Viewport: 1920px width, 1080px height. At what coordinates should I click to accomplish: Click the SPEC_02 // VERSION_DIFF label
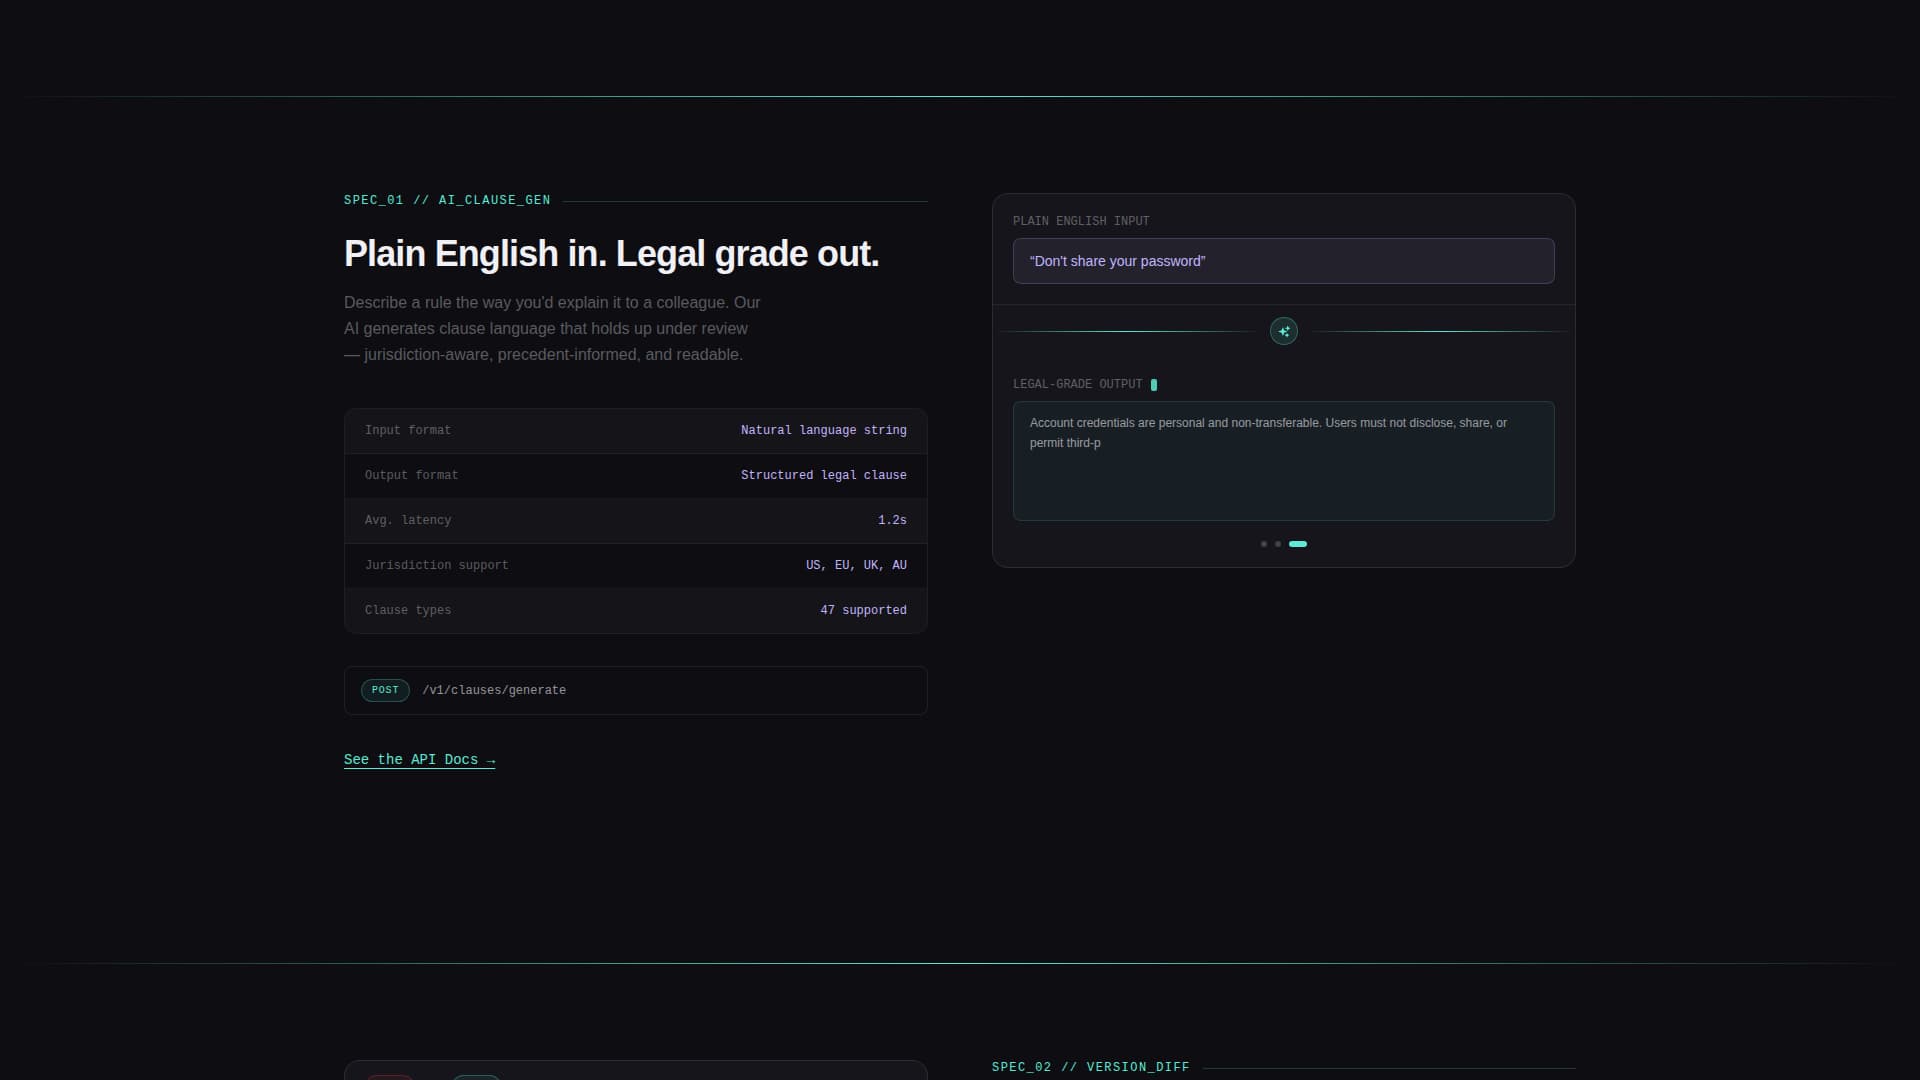(x=1090, y=1067)
